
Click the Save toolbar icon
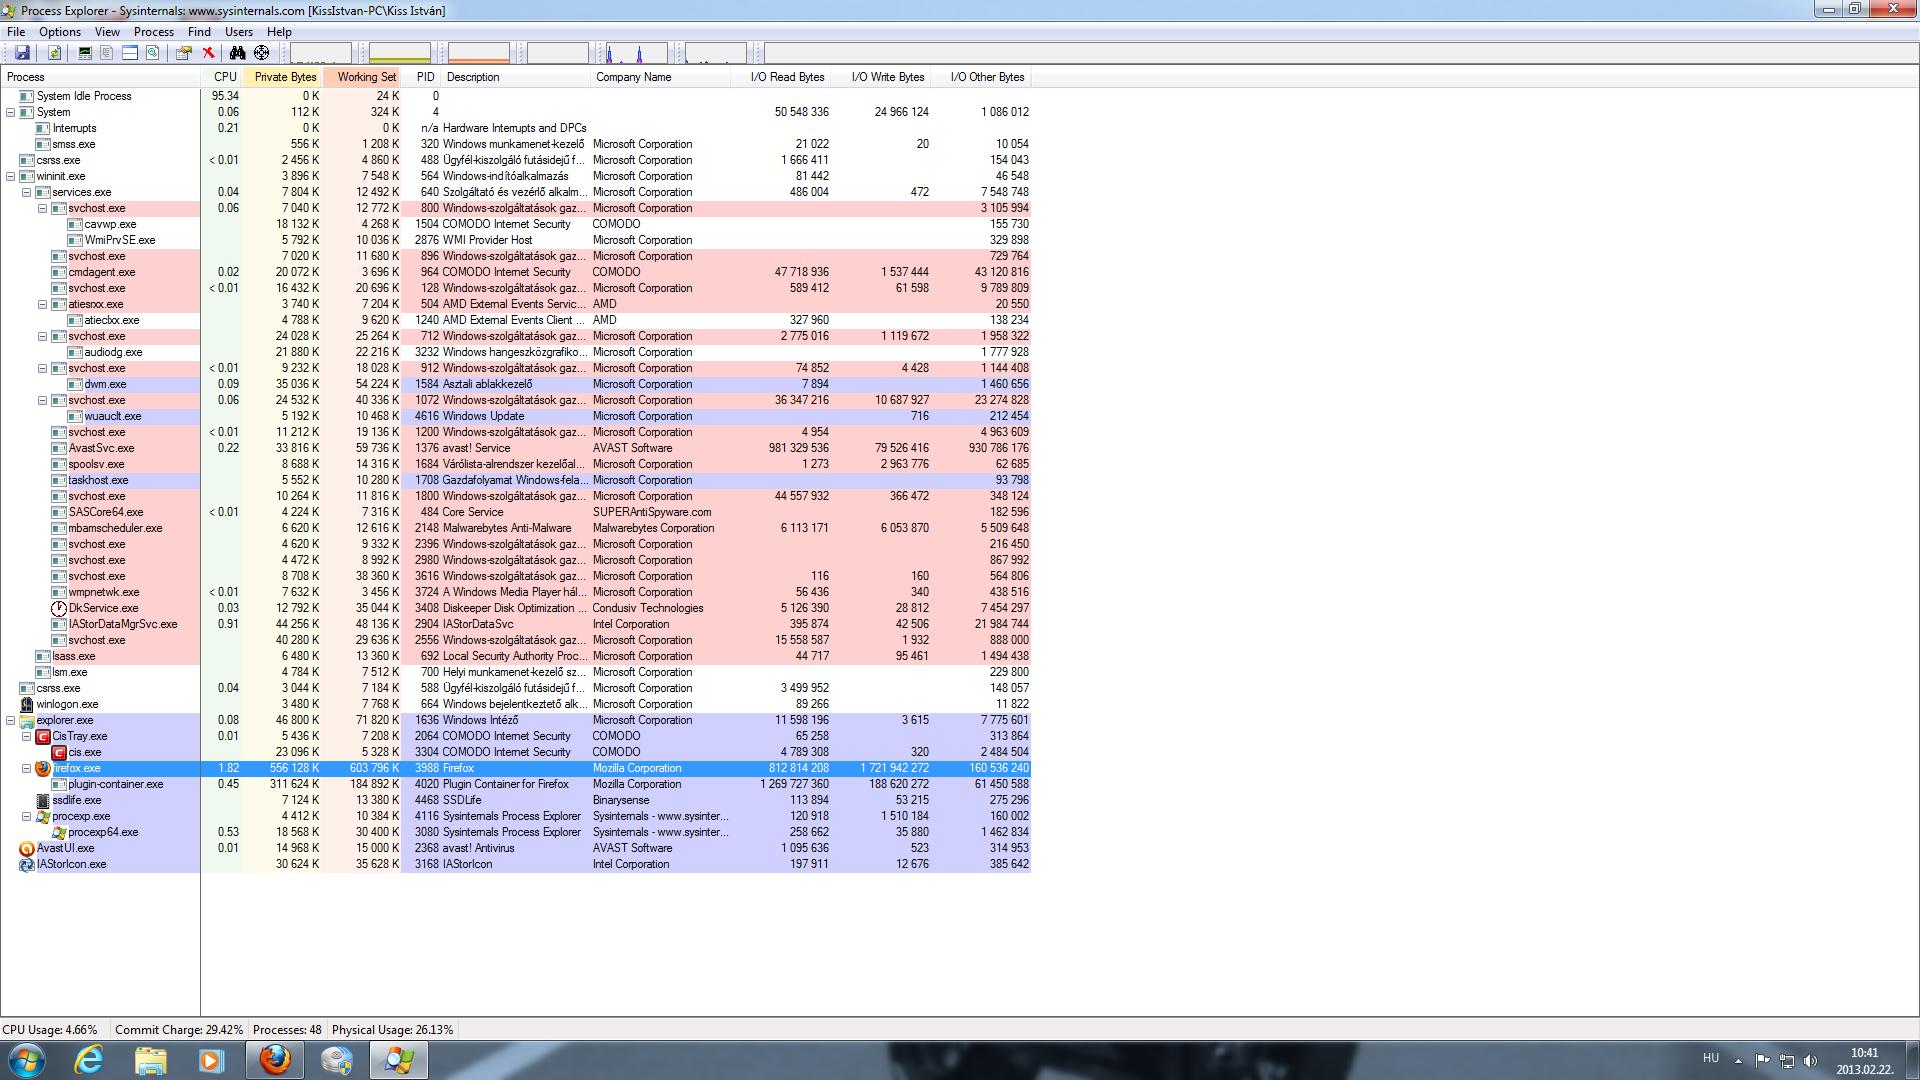point(22,53)
